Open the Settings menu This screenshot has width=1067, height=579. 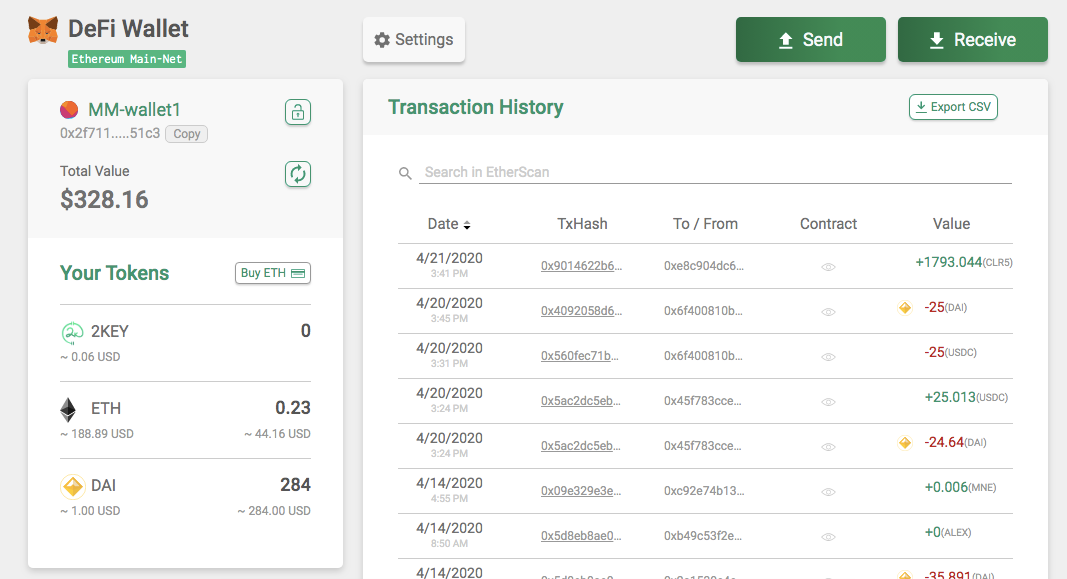coord(413,40)
